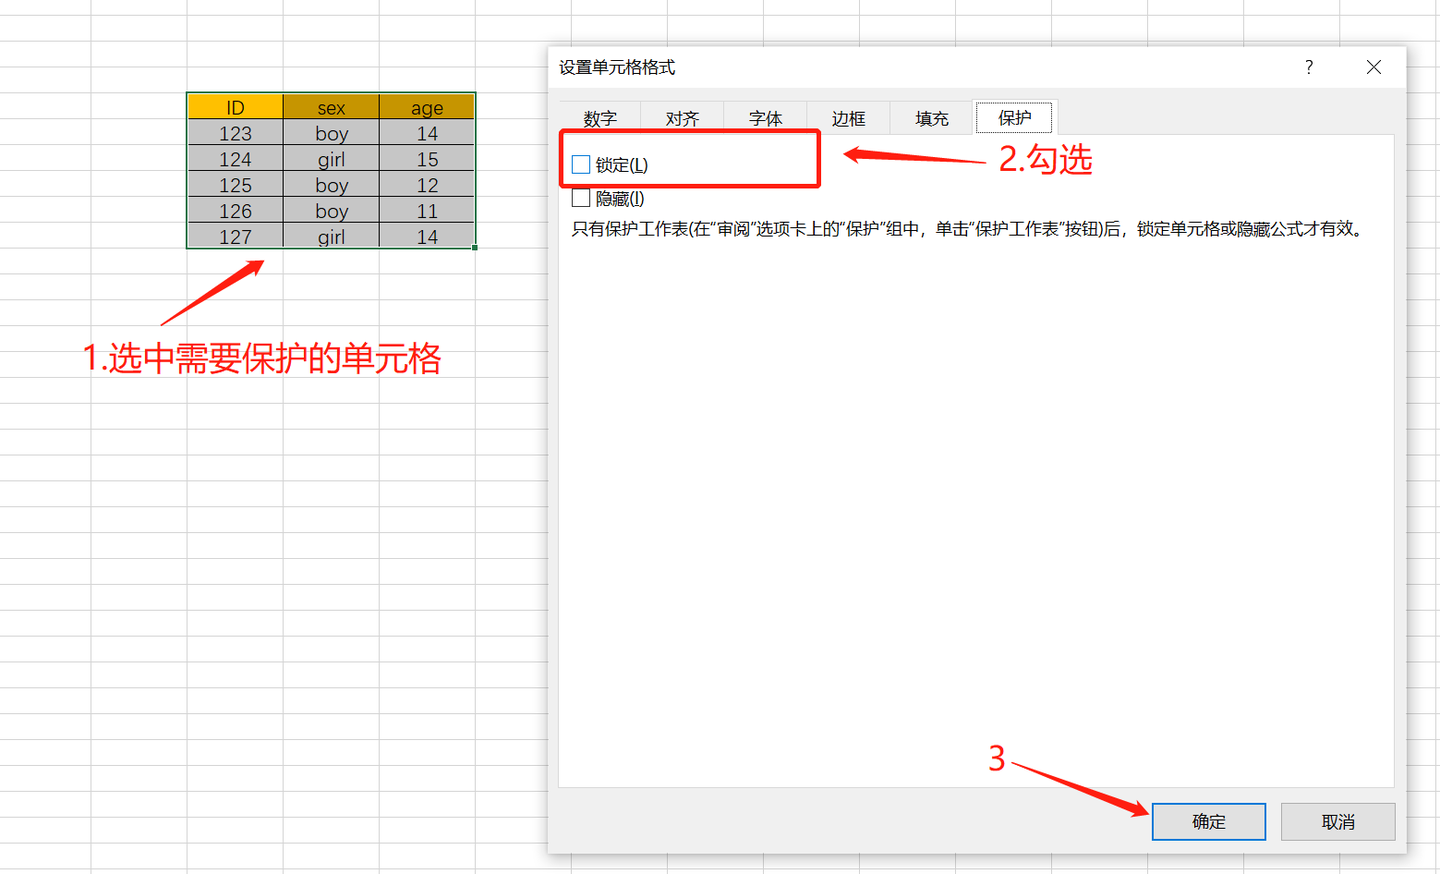The height and width of the screenshot is (874, 1440).
Task: Pick the cell containing 125
Action: point(235,185)
